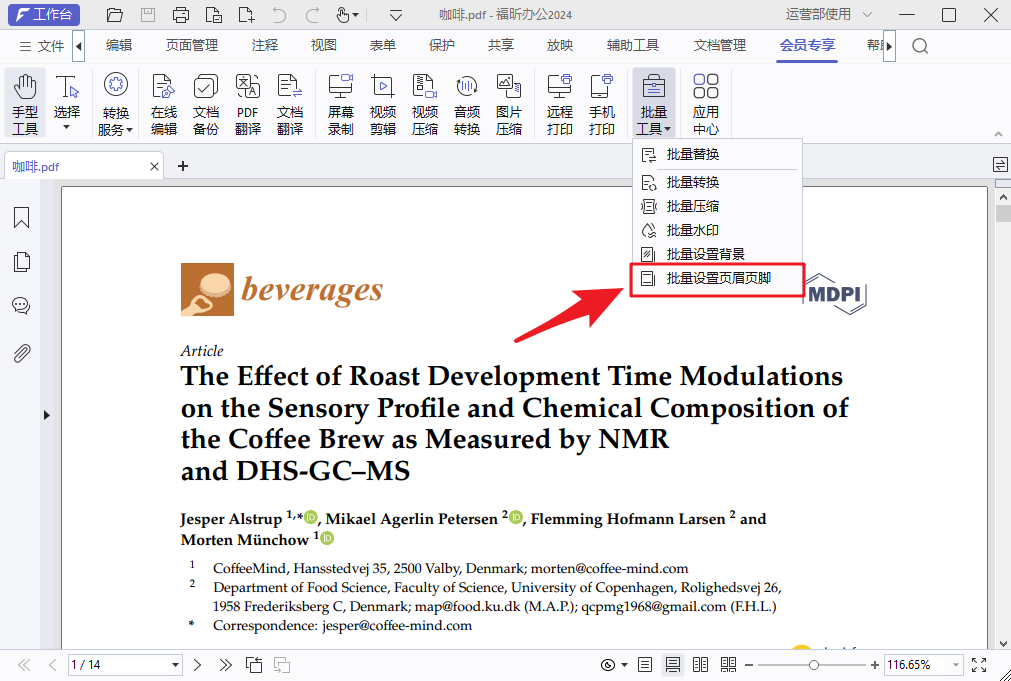This screenshot has height=681, width=1011.
Task: Expand the 转换服务 dropdown
Action: point(116,129)
